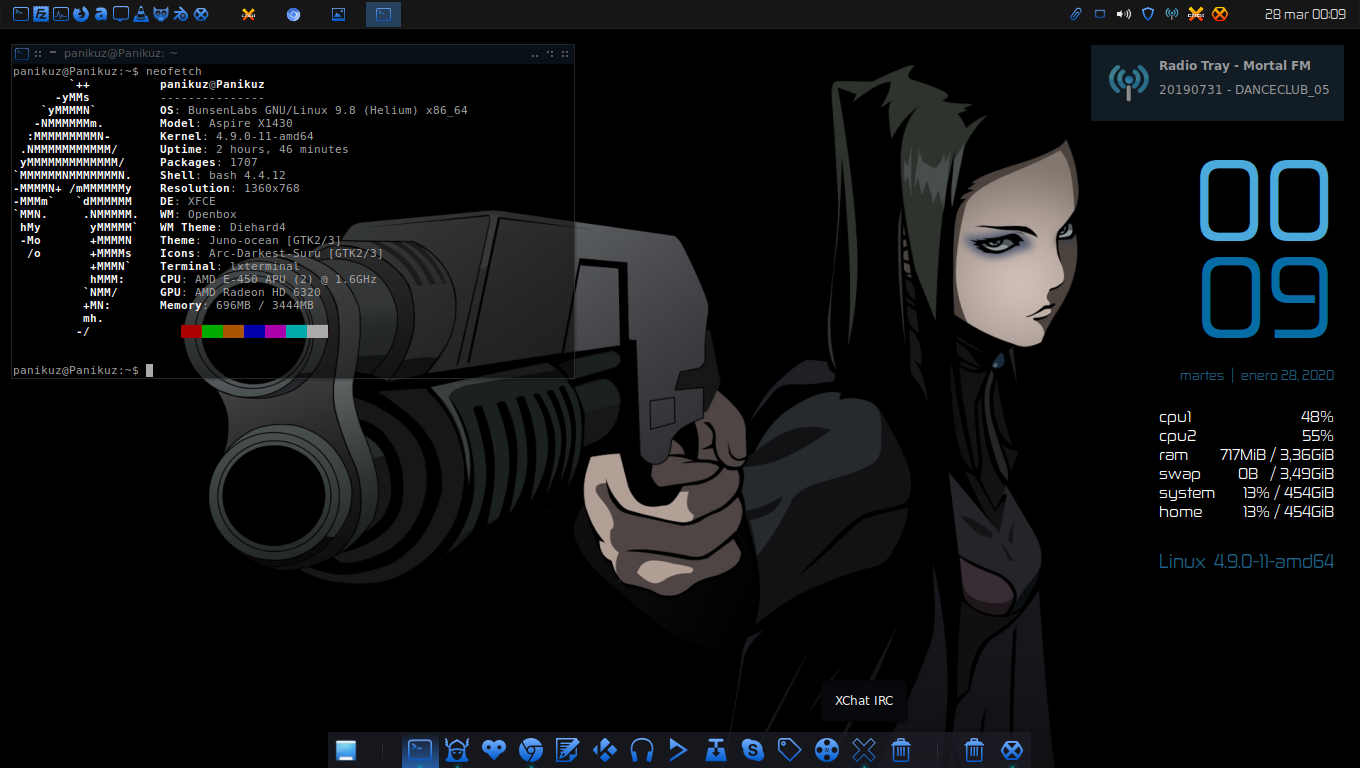The image size is (1360, 768).
Task: Switch to the image viewer taskbar entry
Action: tap(338, 14)
